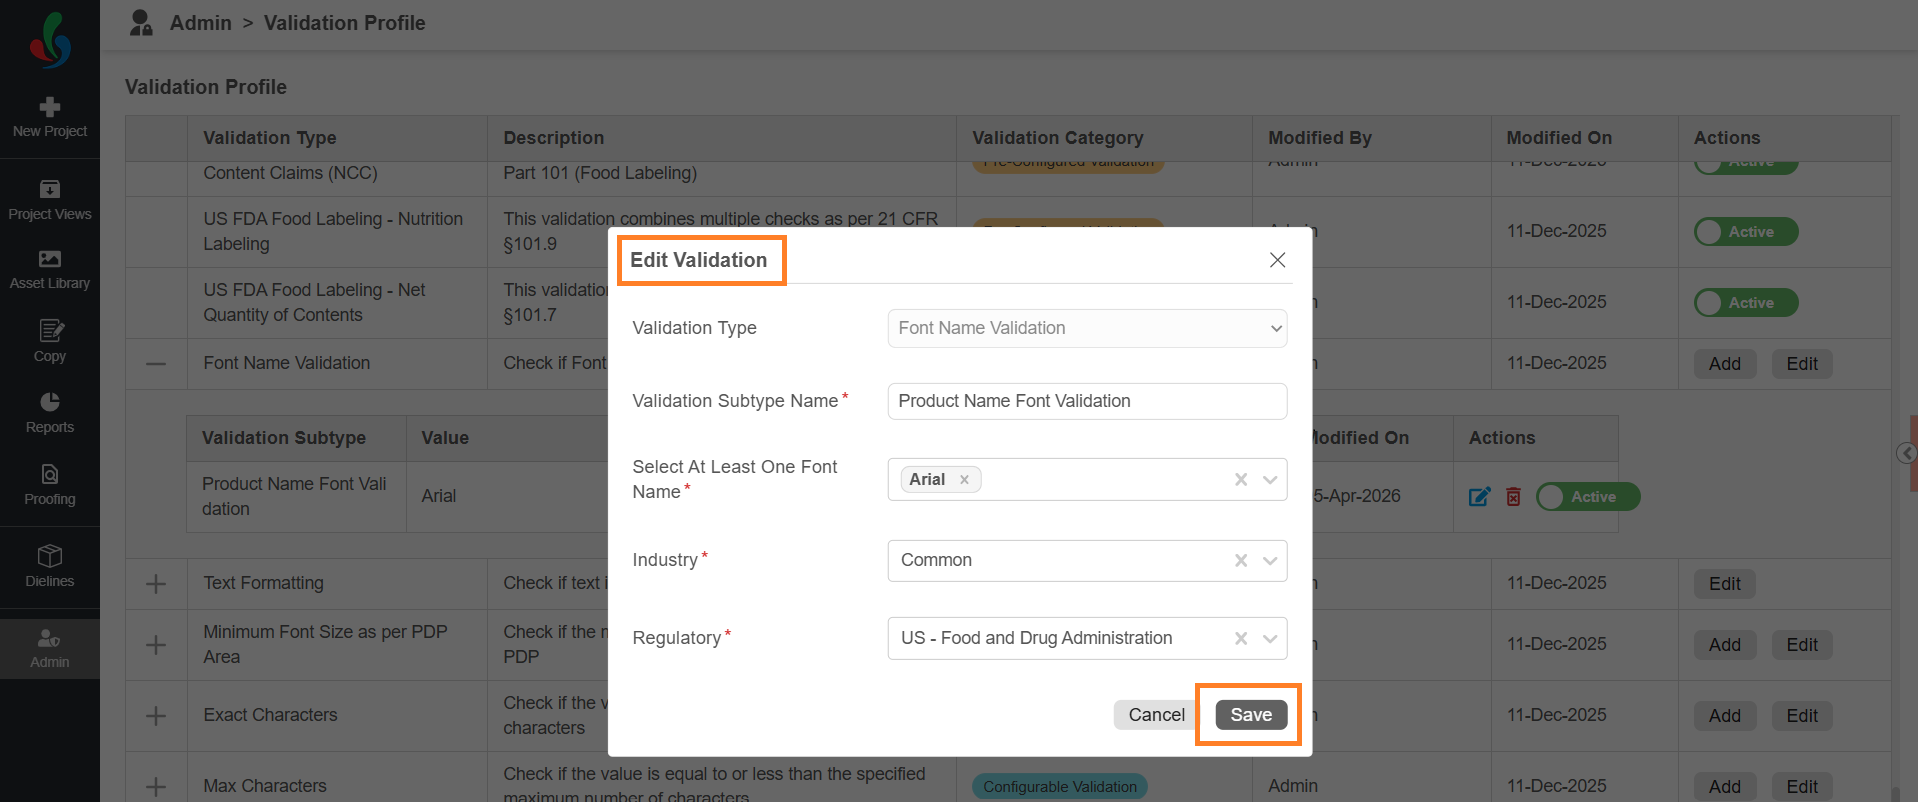Click the Validation Subtype Name field
Screen dimensions: 1918x802
1086,401
